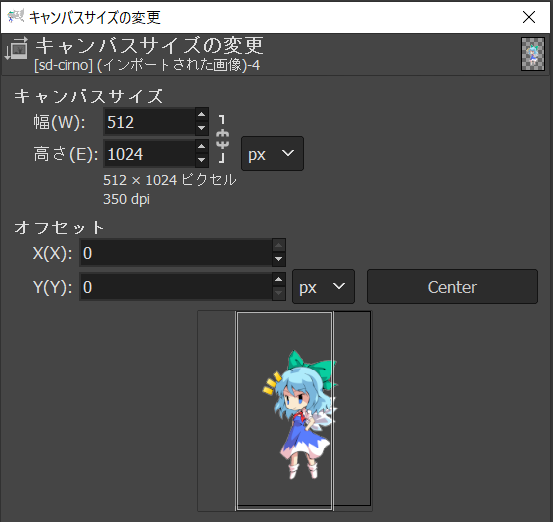The height and width of the screenshot is (522, 553).
Task: Decrease canvas width with down arrow
Action: point(201,128)
